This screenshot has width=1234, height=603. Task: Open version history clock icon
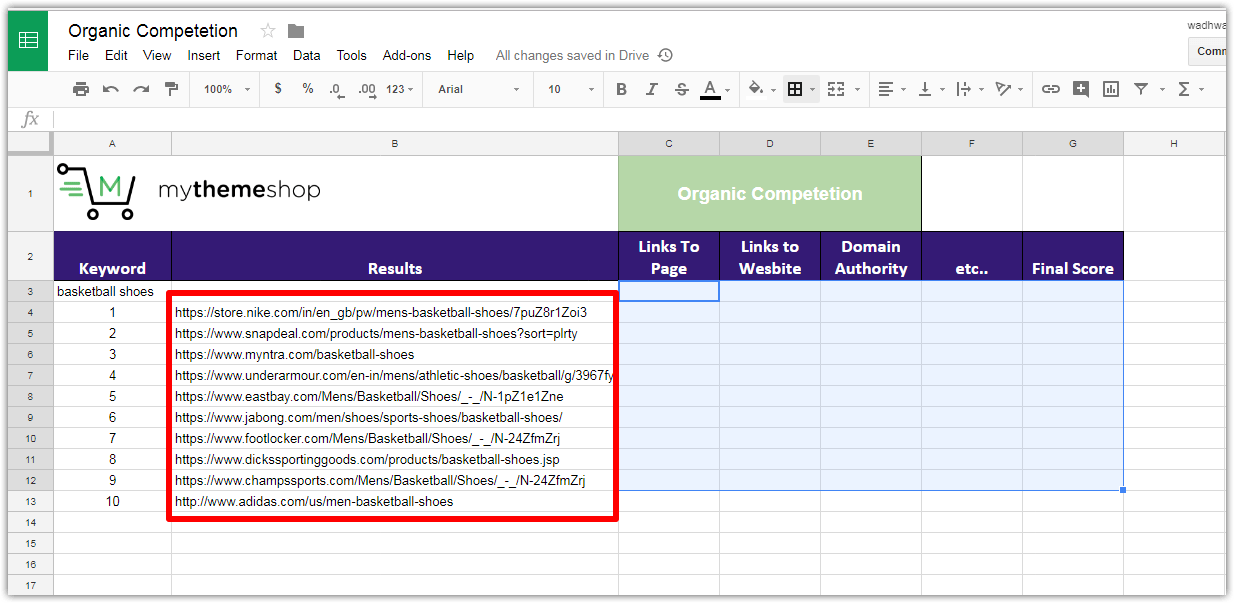tap(666, 56)
